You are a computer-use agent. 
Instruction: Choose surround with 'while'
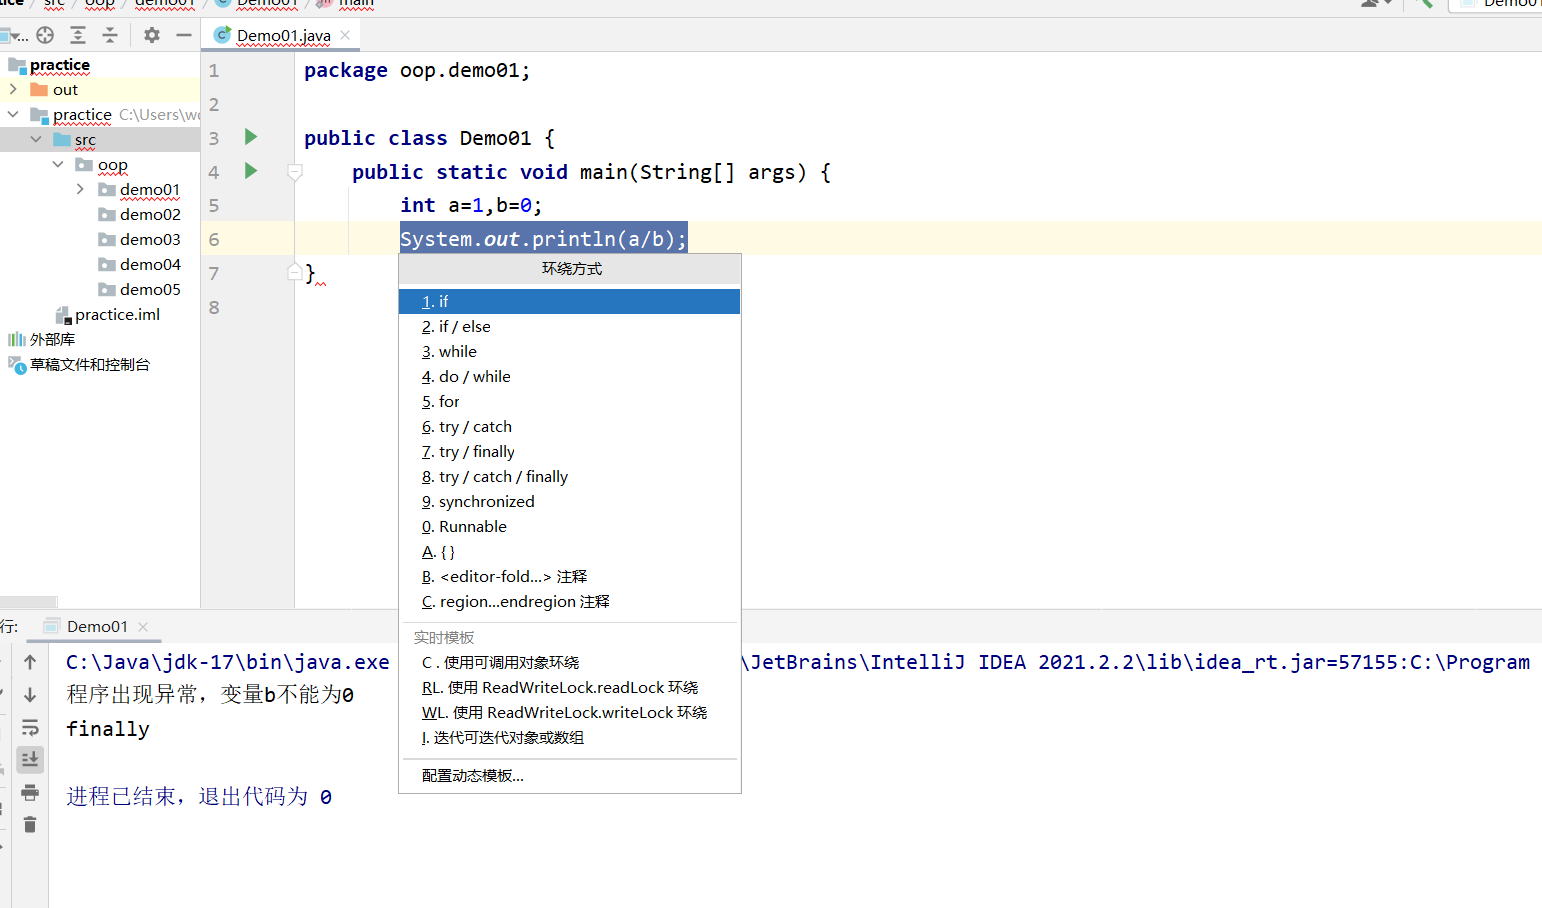click(x=569, y=351)
